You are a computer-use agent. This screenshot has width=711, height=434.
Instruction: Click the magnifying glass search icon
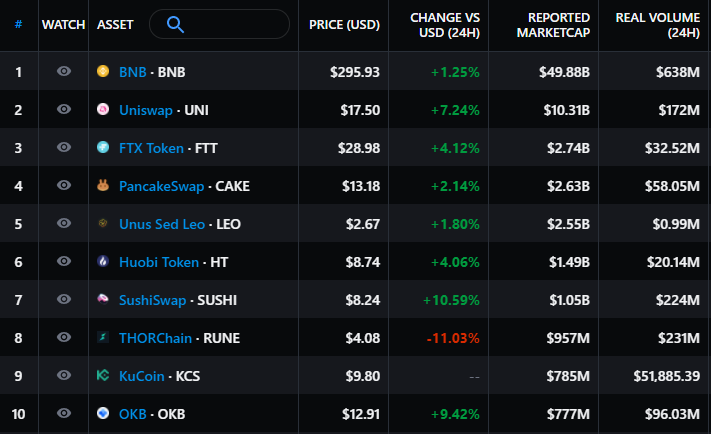pos(175,24)
